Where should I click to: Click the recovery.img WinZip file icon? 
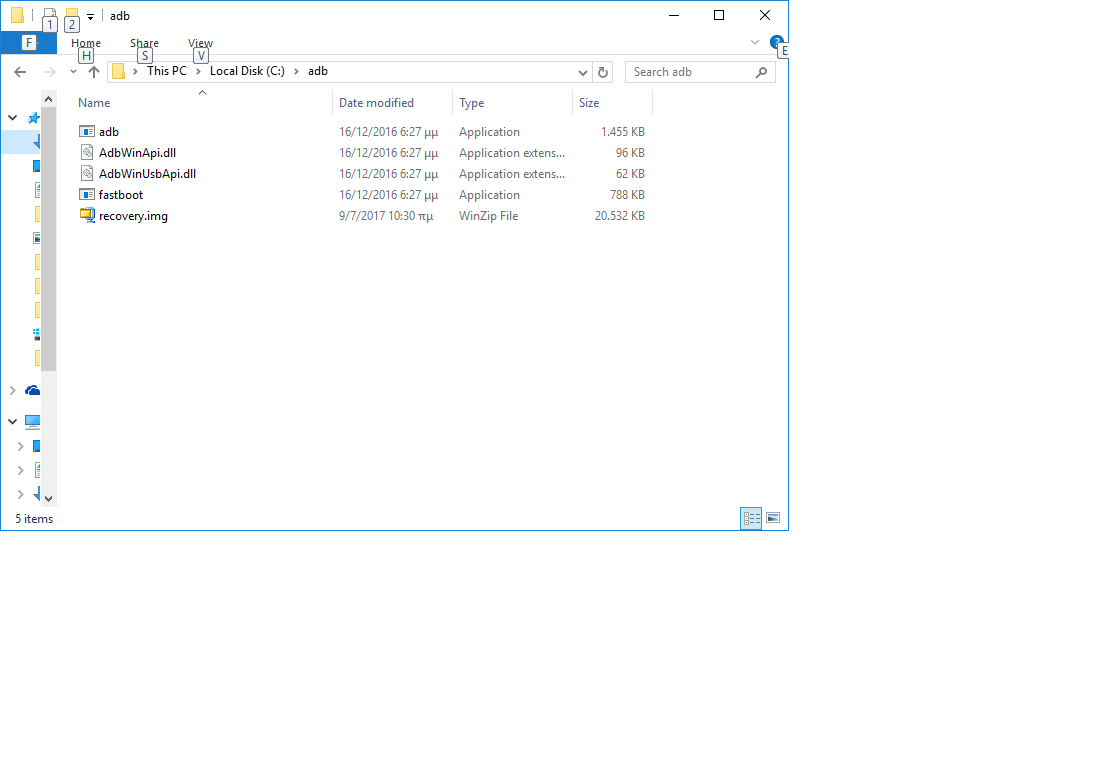coord(87,216)
